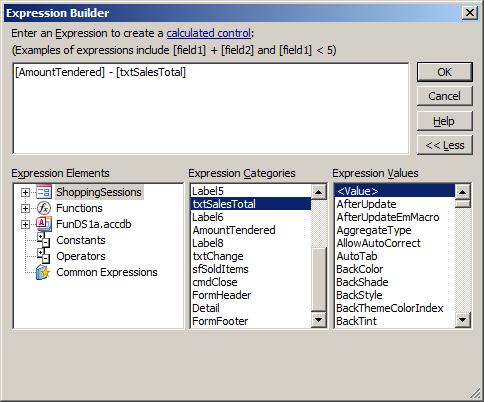The width and height of the screenshot is (484, 402).
Task: Select BackTint in Expression Values
Action: (395, 321)
